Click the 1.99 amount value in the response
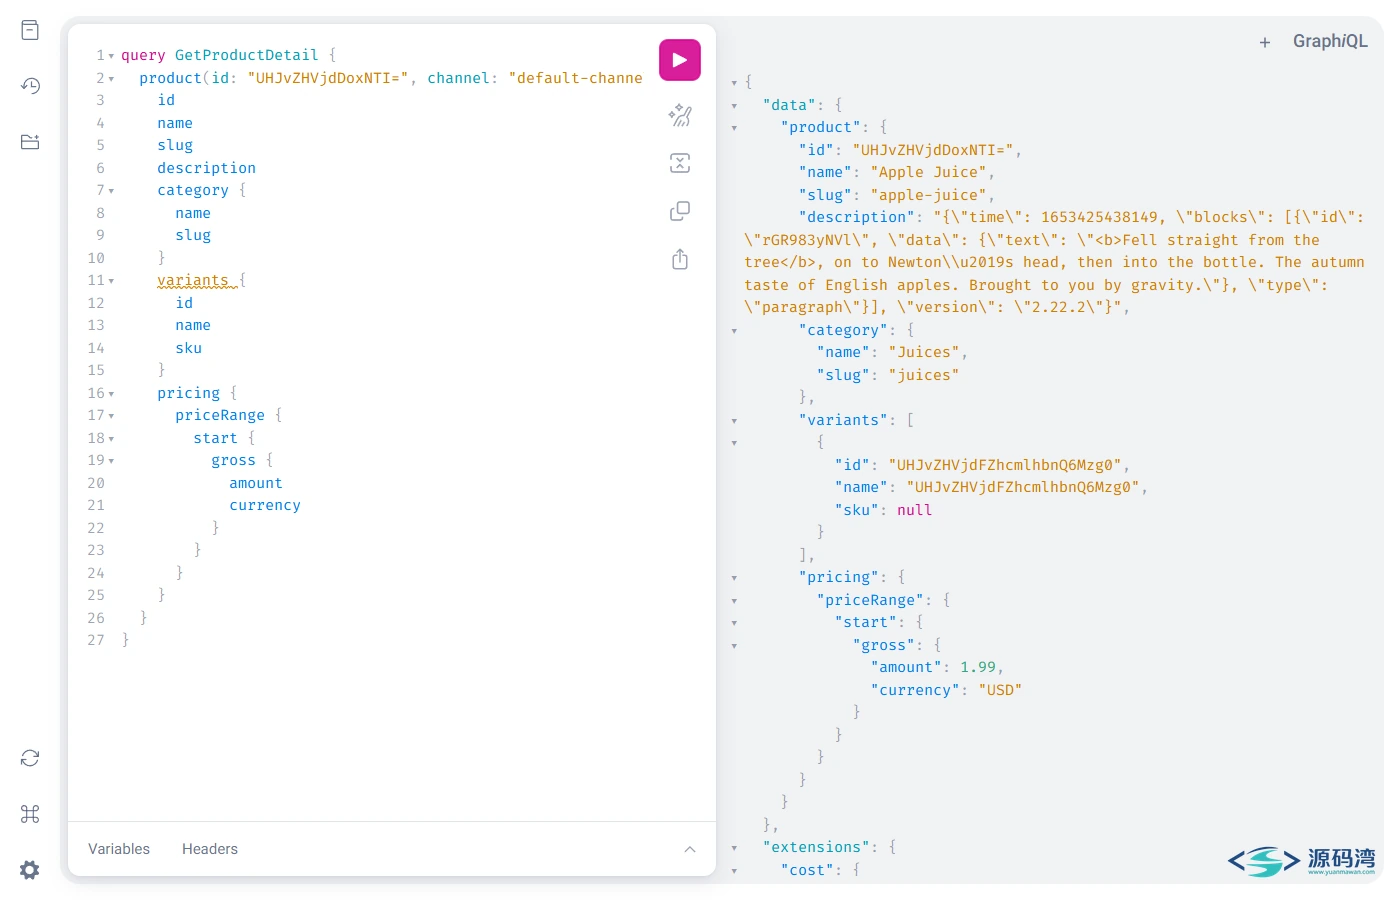The image size is (1400, 900). point(978,667)
